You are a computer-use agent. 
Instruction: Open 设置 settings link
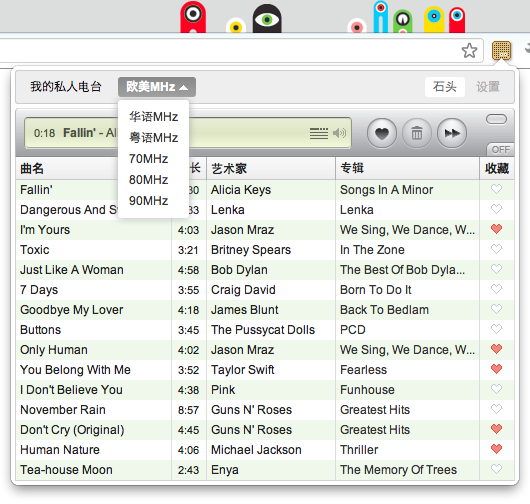(x=488, y=87)
